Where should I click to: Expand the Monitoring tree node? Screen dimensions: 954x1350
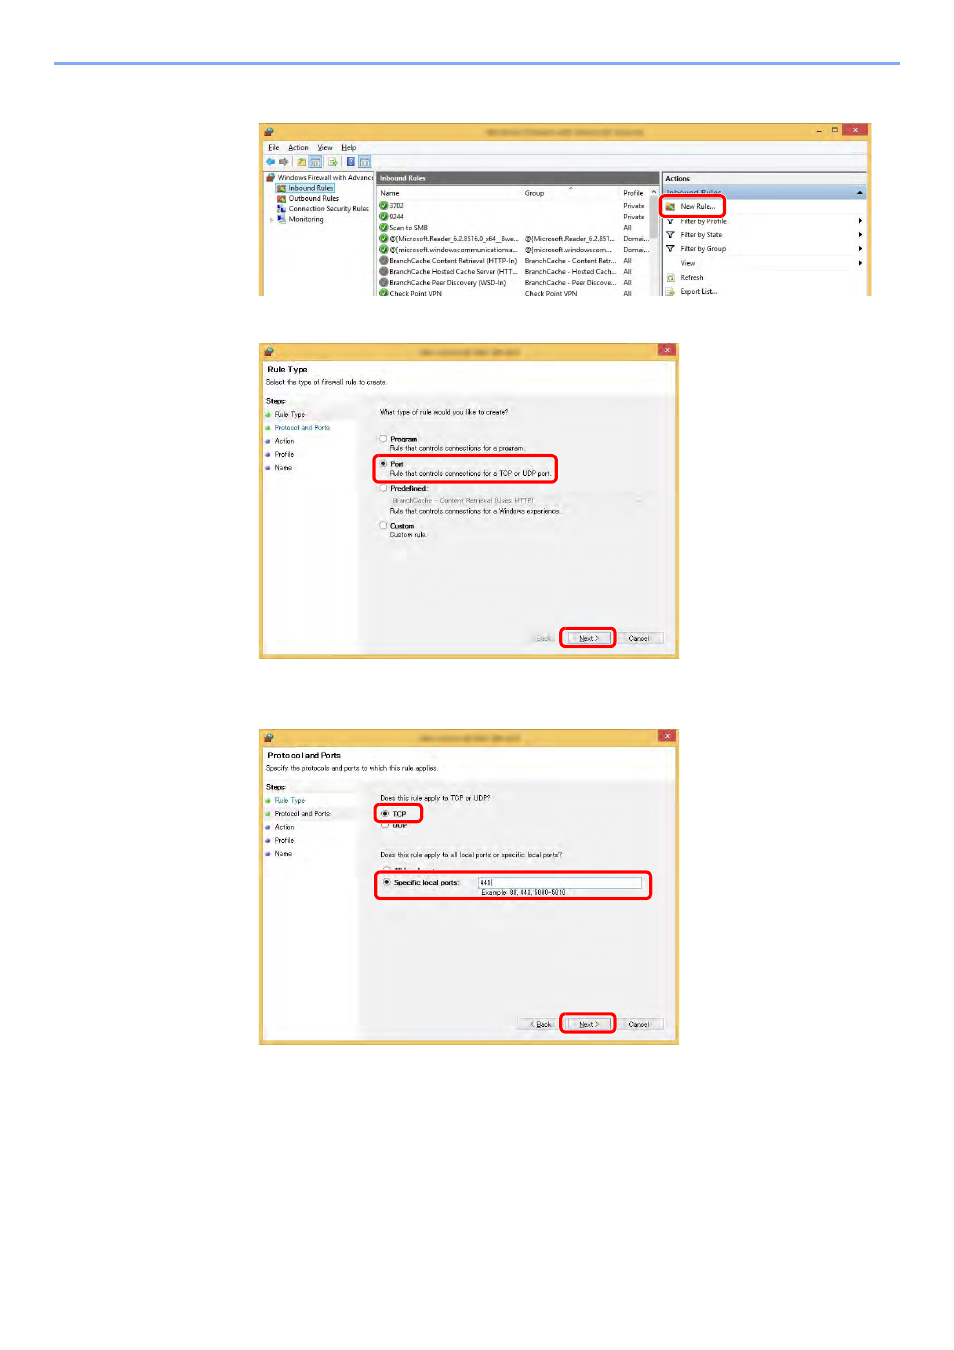click(x=272, y=220)
